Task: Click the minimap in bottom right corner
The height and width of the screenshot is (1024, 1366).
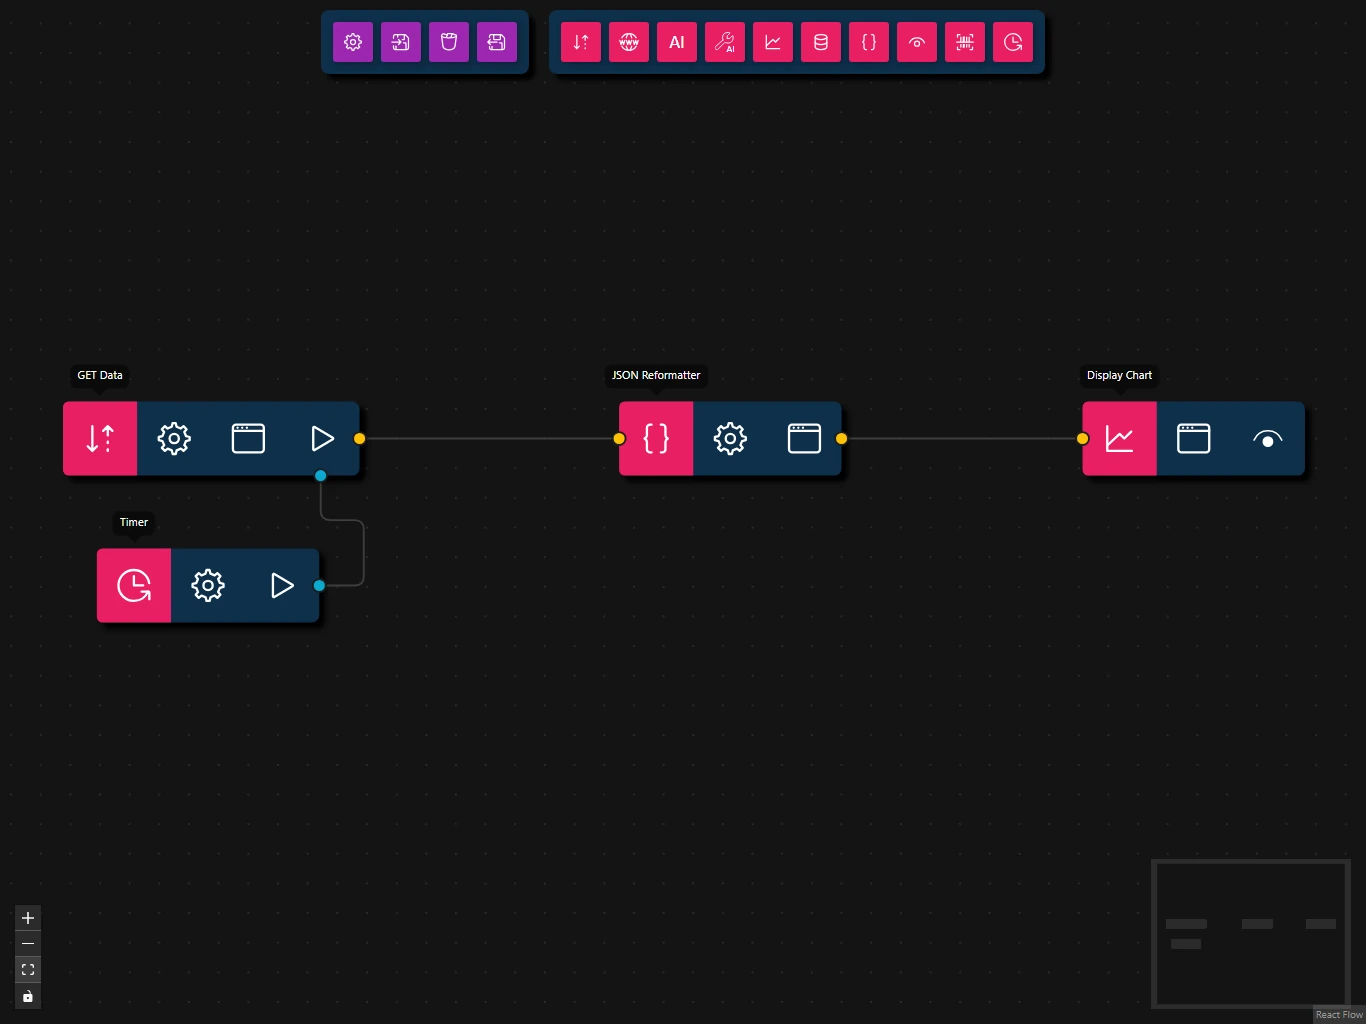Action: 1250,933
